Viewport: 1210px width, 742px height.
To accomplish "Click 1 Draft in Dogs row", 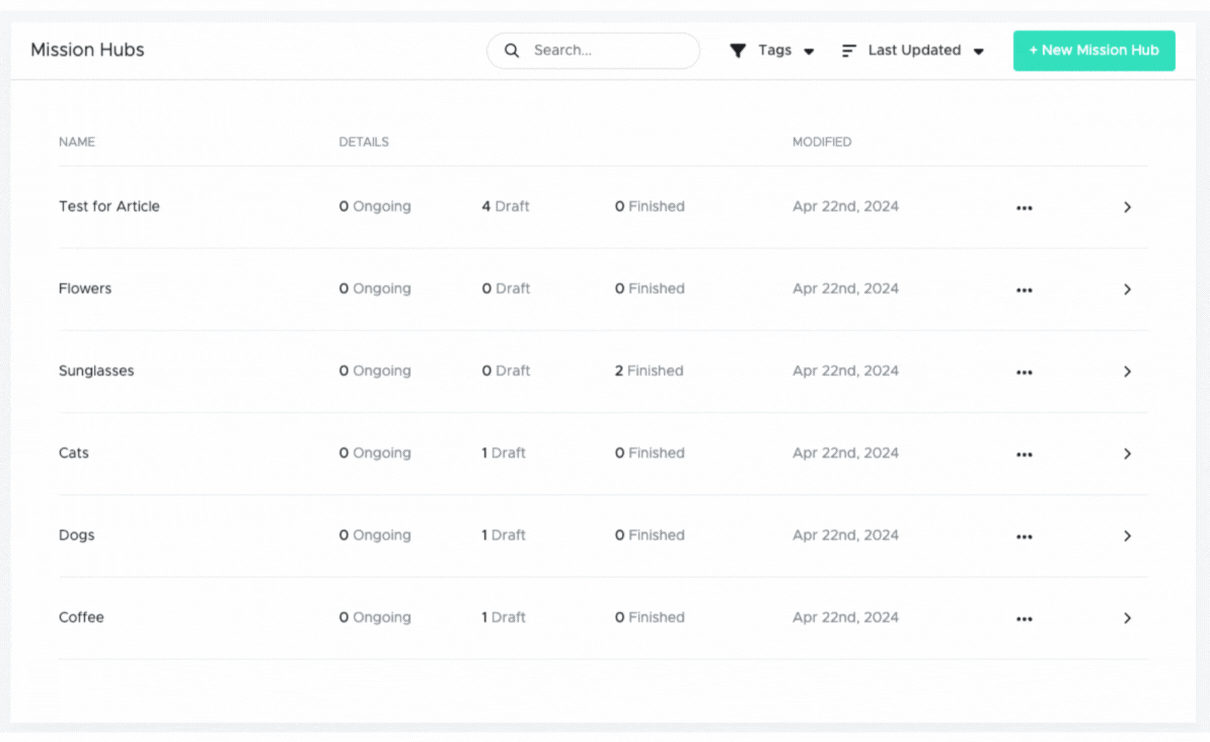I will point(504,535).
